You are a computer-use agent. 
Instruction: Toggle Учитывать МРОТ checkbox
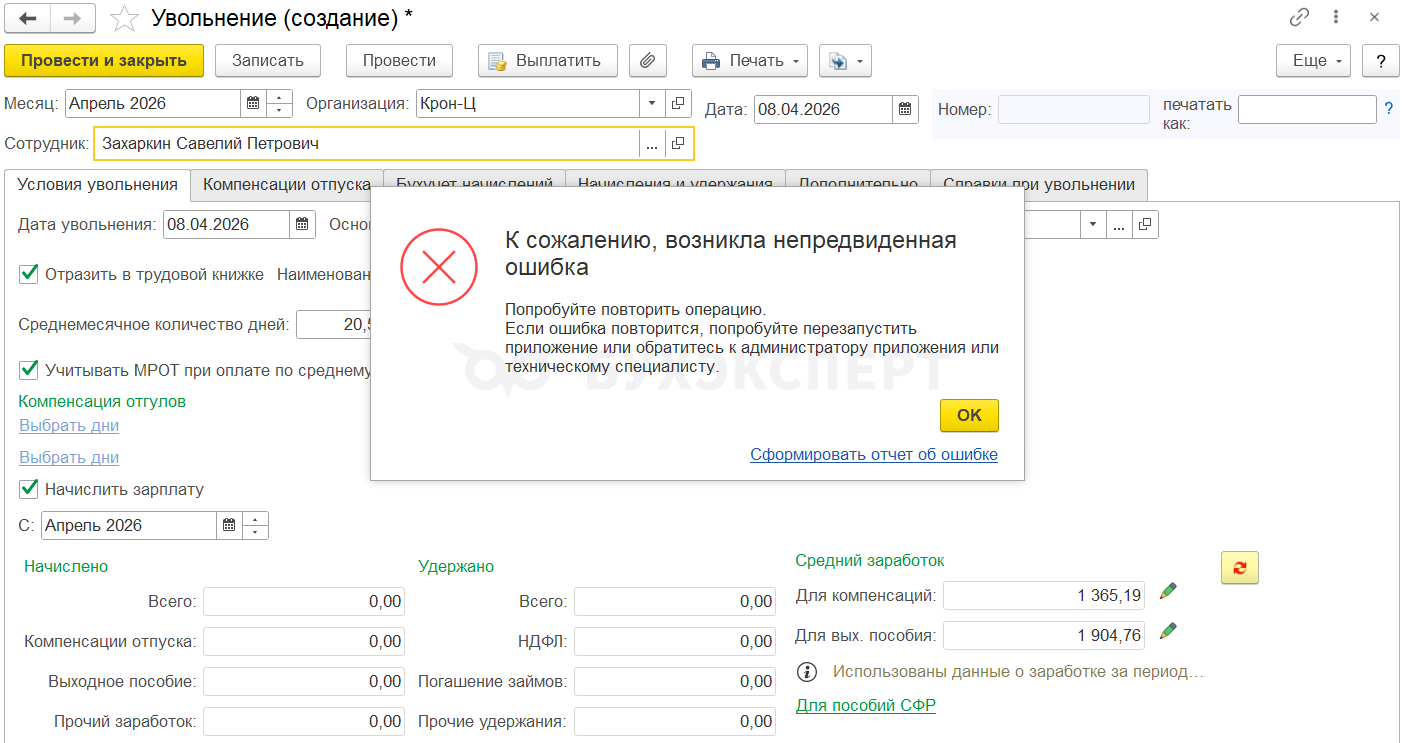[x=29, y=370]
